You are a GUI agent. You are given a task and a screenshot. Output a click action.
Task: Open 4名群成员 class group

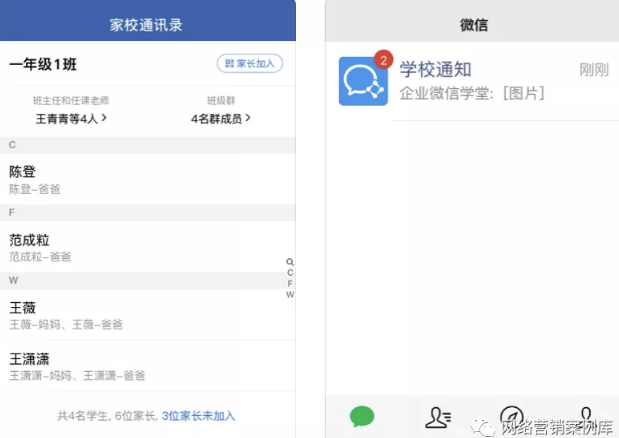click(221, 118)
